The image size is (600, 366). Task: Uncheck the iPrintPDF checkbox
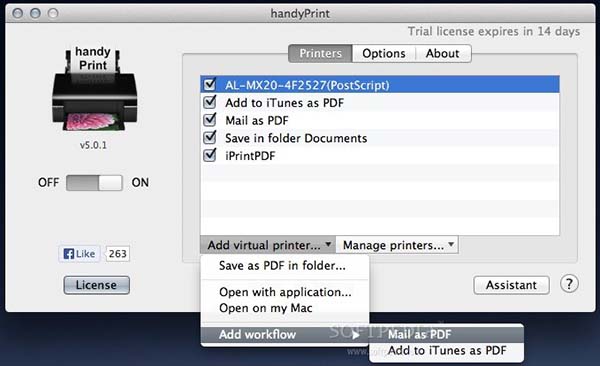[x=210, y=155]
